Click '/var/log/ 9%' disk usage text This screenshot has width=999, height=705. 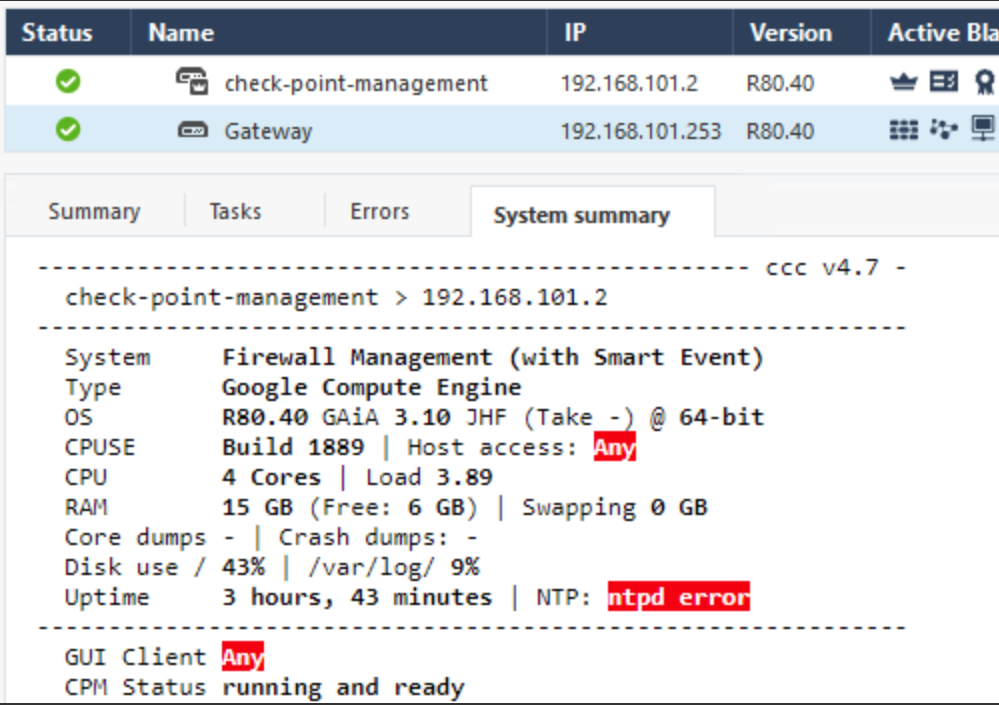(394, 567)
